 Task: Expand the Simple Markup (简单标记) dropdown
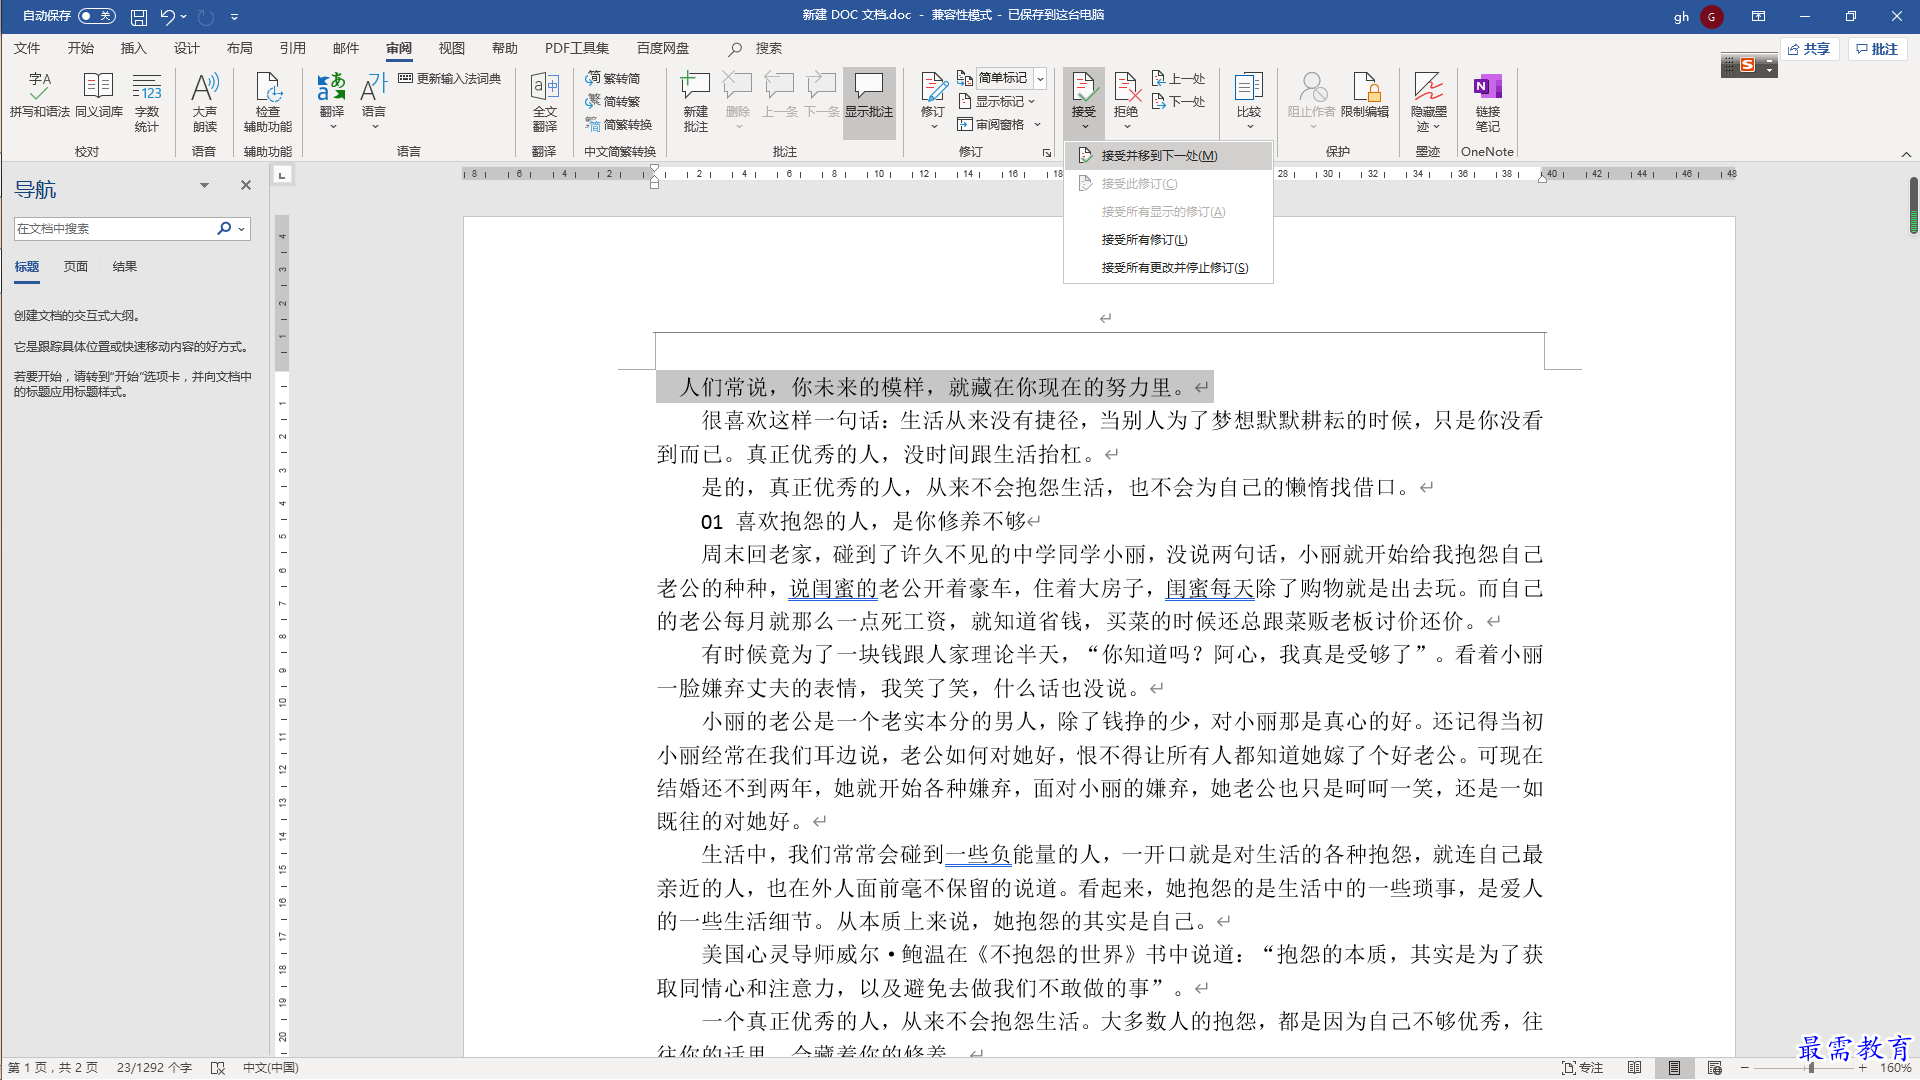1040,78
